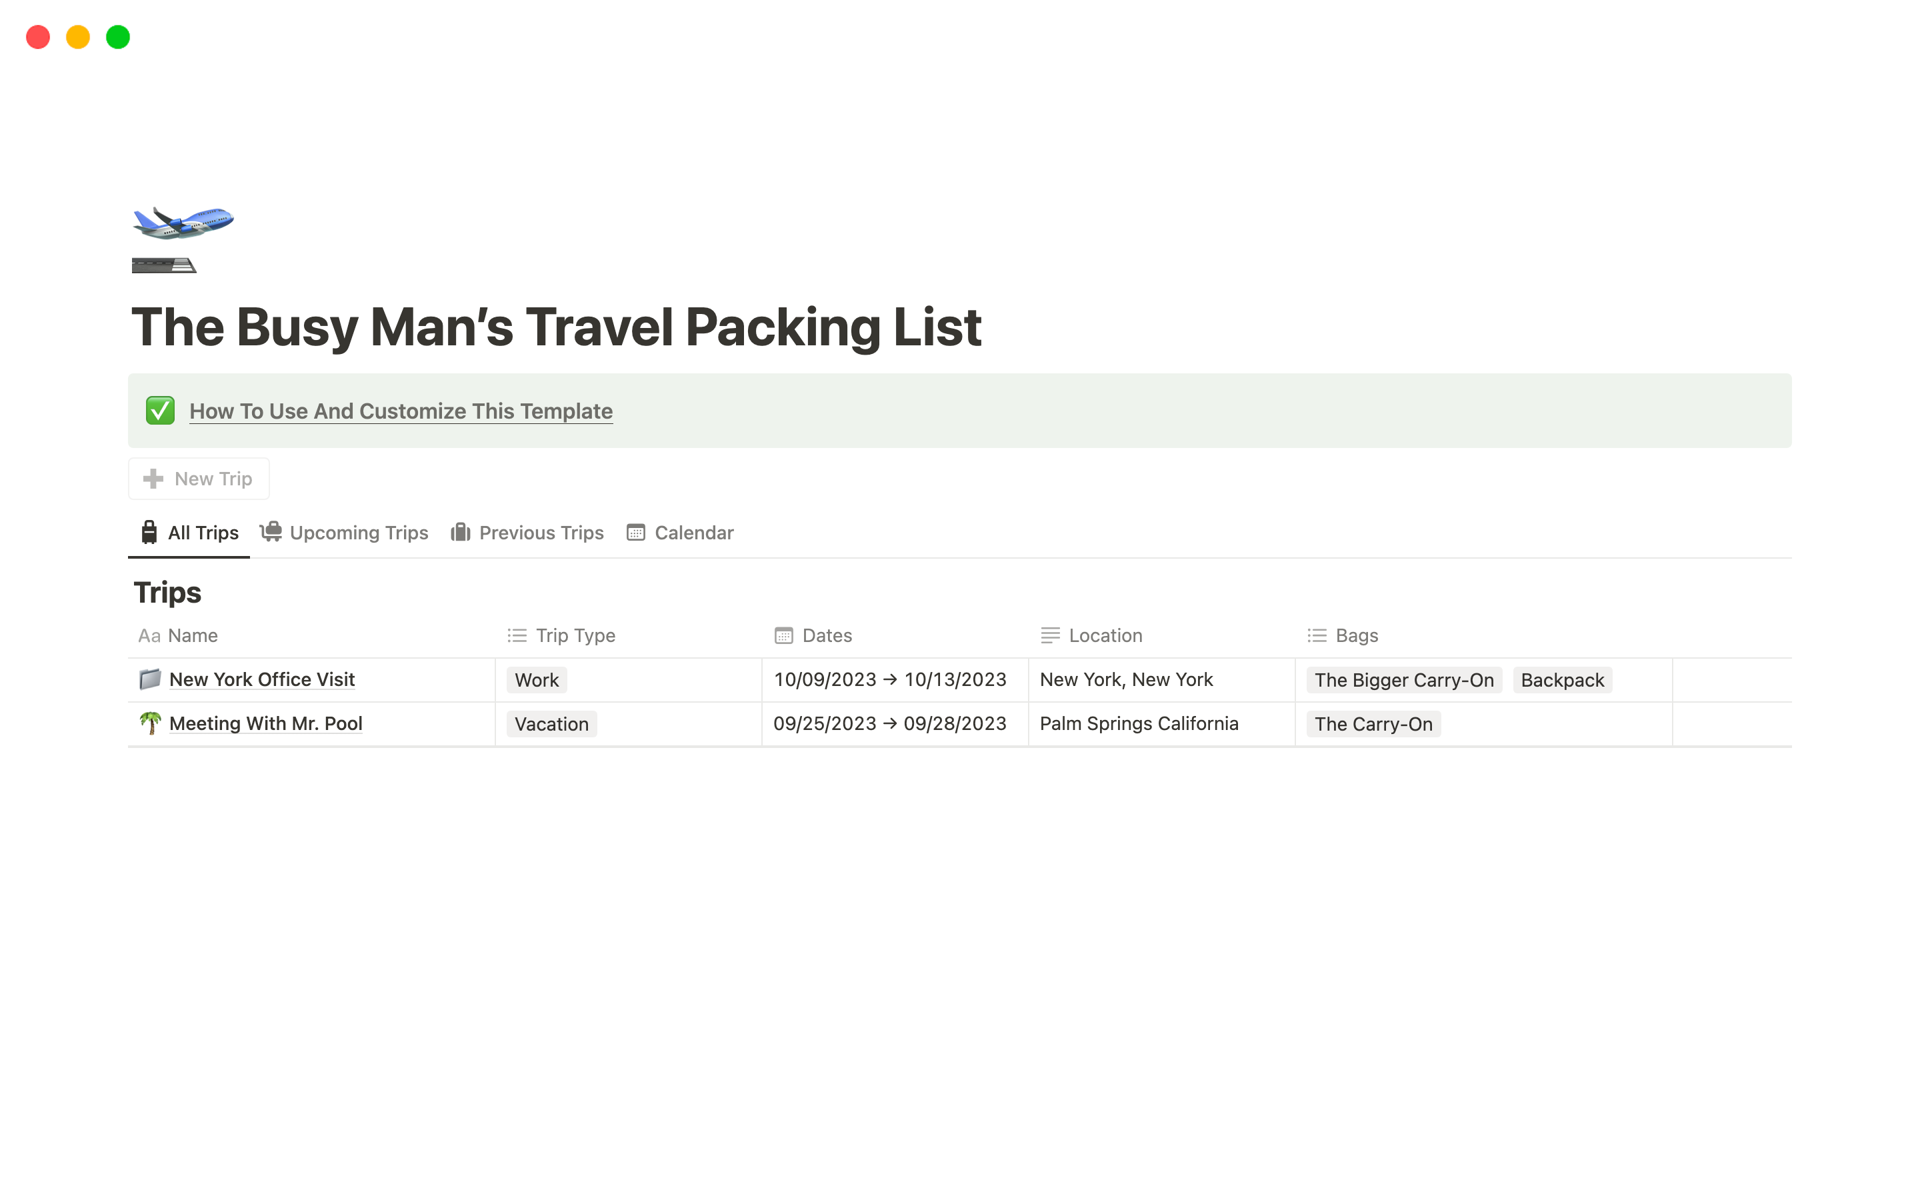Select the All Trips tab
The width and height of the screenshot is (1920, 1200).
pyautogui.click(x=190, y=533)
